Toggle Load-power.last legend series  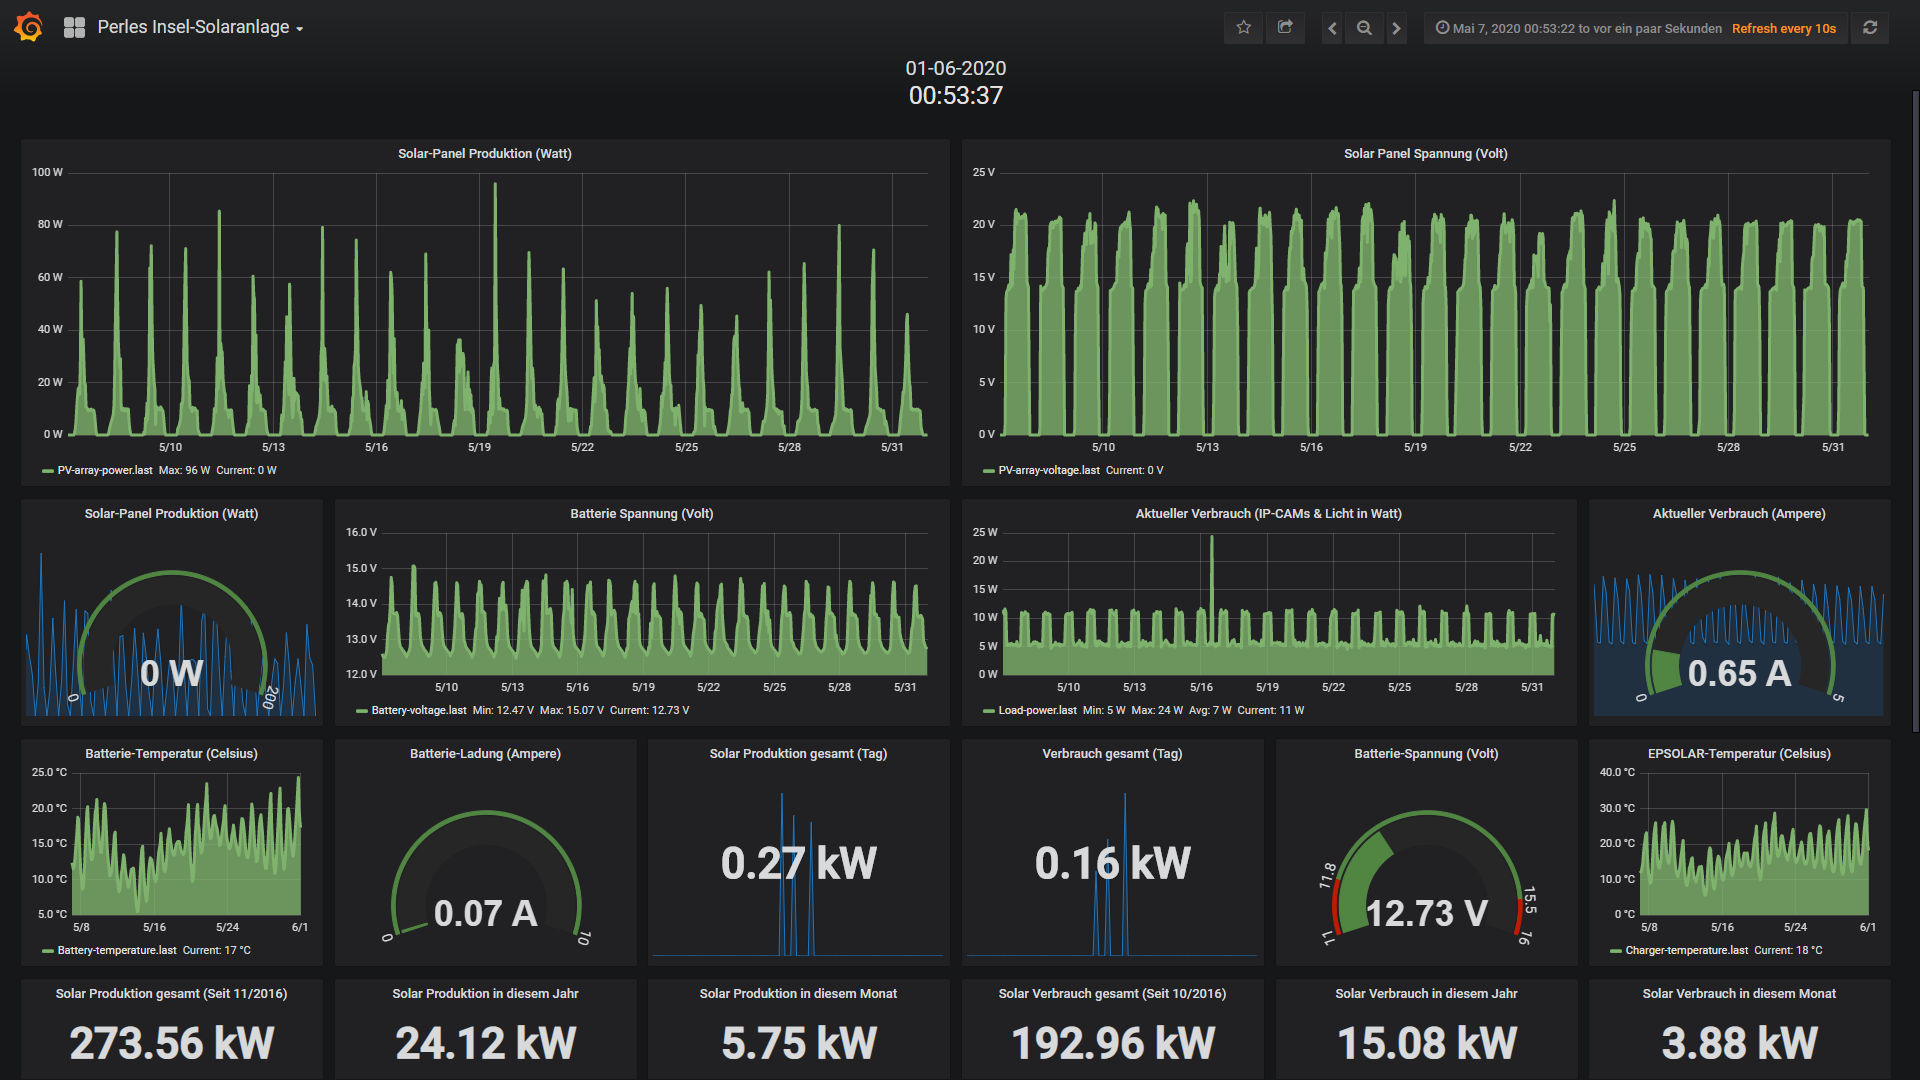coord(1036,710)
